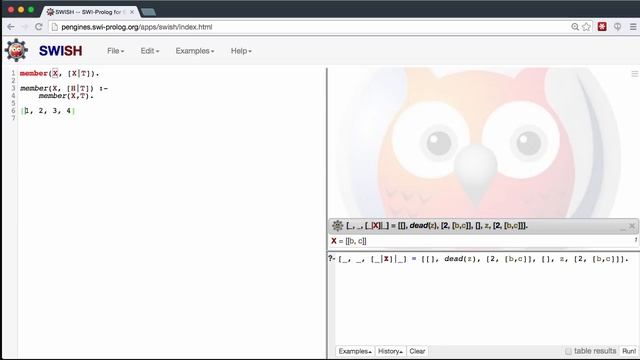
Task: Open the File menu
Action: click(116, 51)
